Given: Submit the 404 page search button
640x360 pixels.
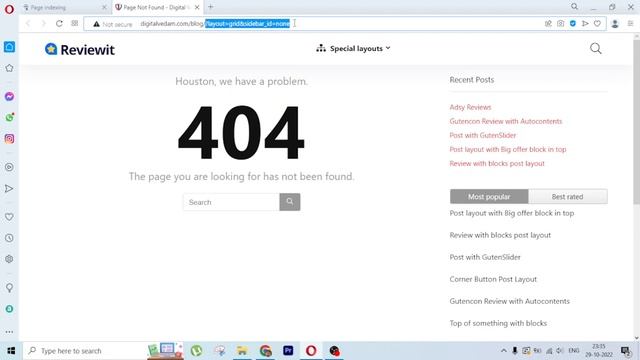Looking at the screenshot, I should (x=290, y=202).
